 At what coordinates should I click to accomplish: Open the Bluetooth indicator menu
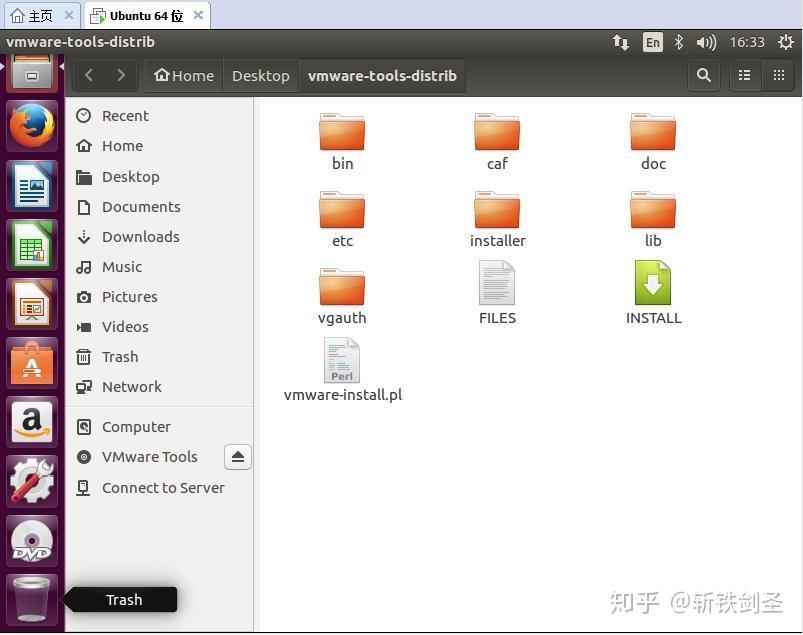679,42
